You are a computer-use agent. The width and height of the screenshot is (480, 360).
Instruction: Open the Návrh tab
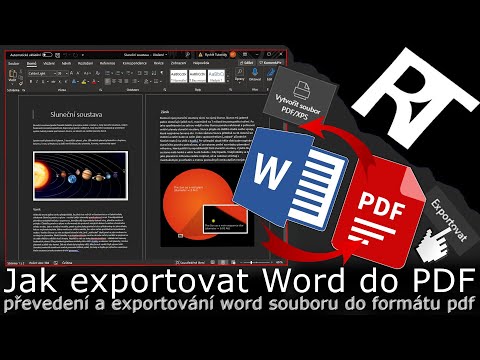coord(66,63)
